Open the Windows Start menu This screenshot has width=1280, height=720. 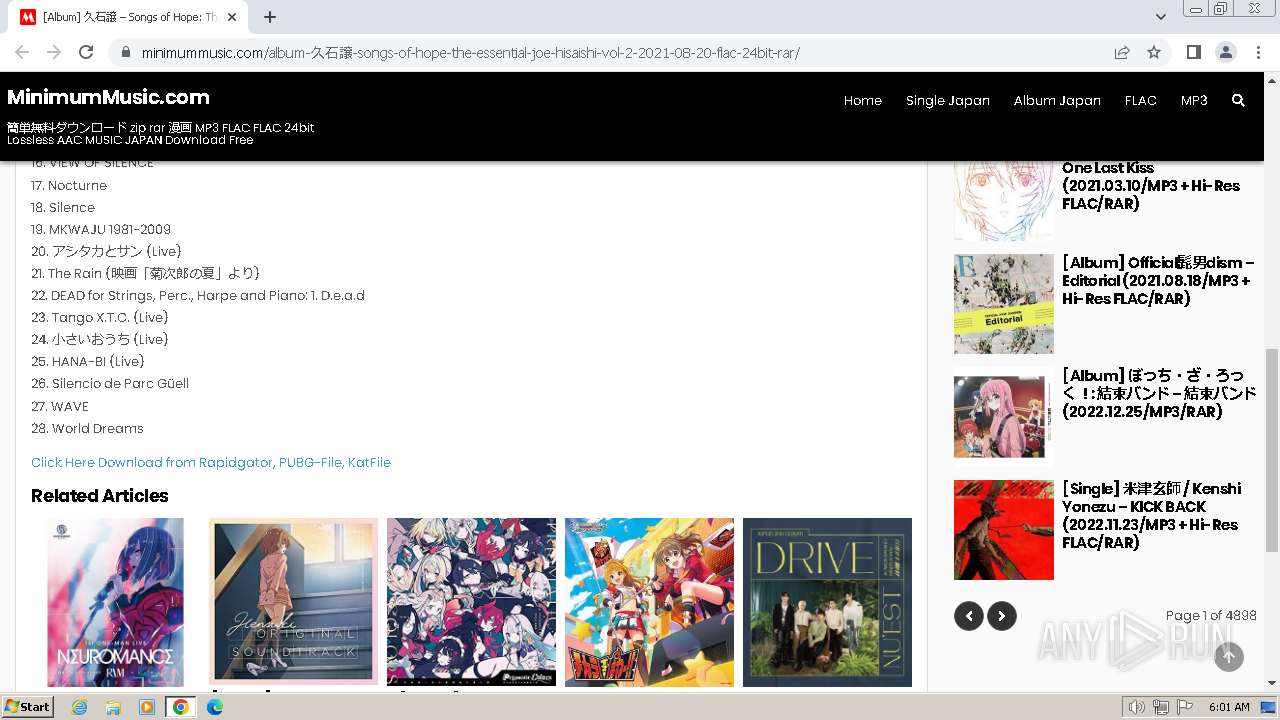(x=28, y=707)
